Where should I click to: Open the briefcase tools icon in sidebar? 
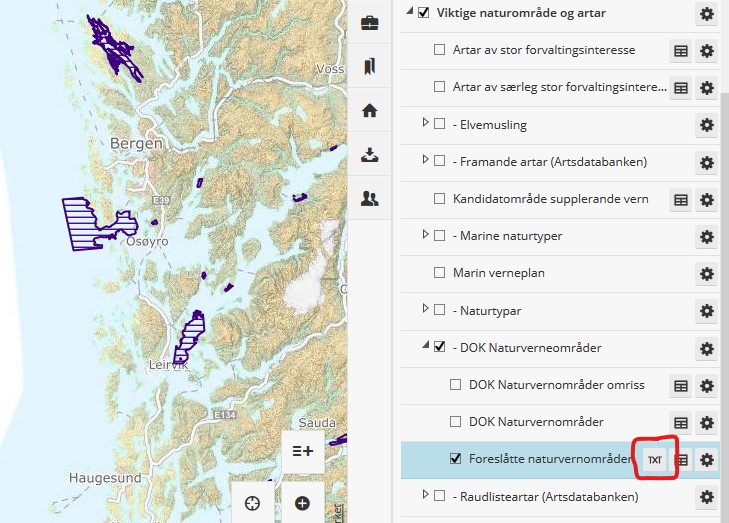370,23
